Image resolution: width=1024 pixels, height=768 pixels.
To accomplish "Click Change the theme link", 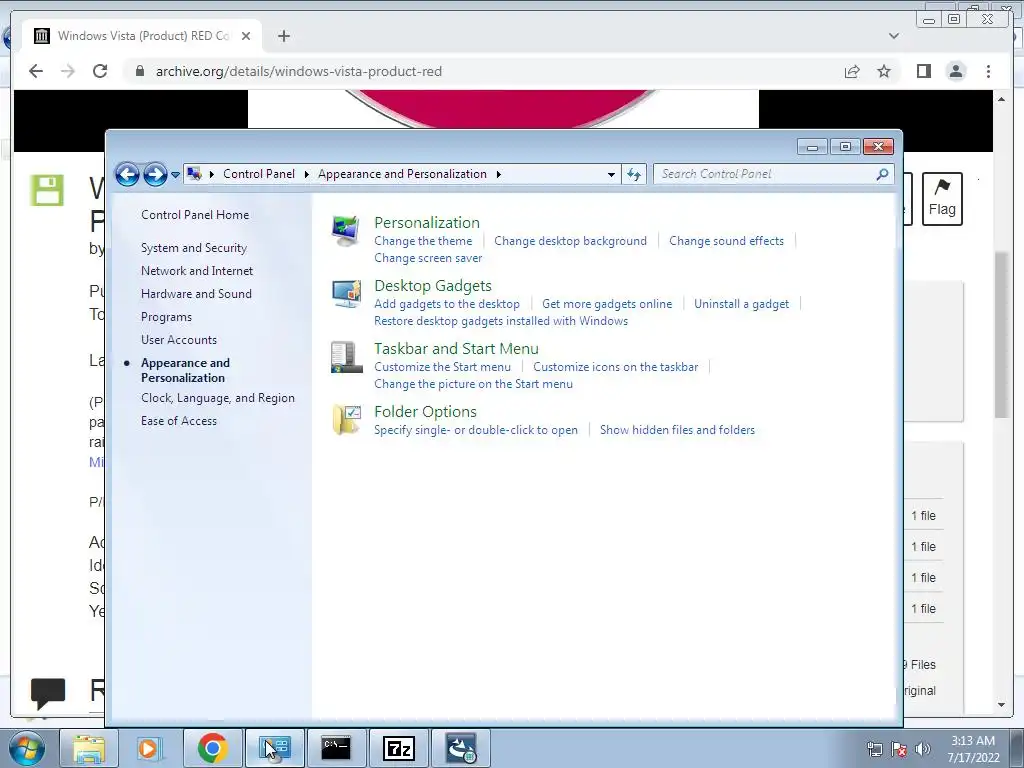I will 423,241.
